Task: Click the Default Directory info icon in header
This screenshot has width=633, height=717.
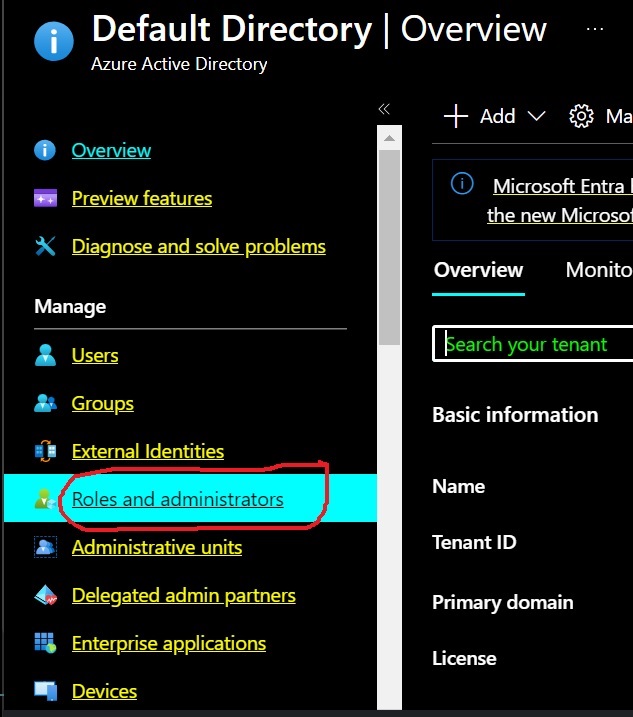Action: (x=54, y=41)
